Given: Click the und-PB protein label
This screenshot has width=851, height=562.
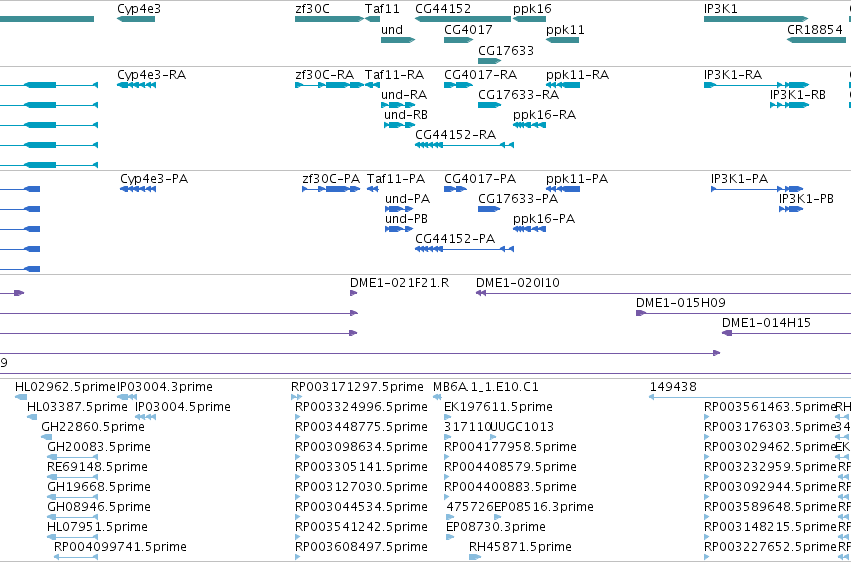Looking at the screenshot, I should click(x=407, y=219).
